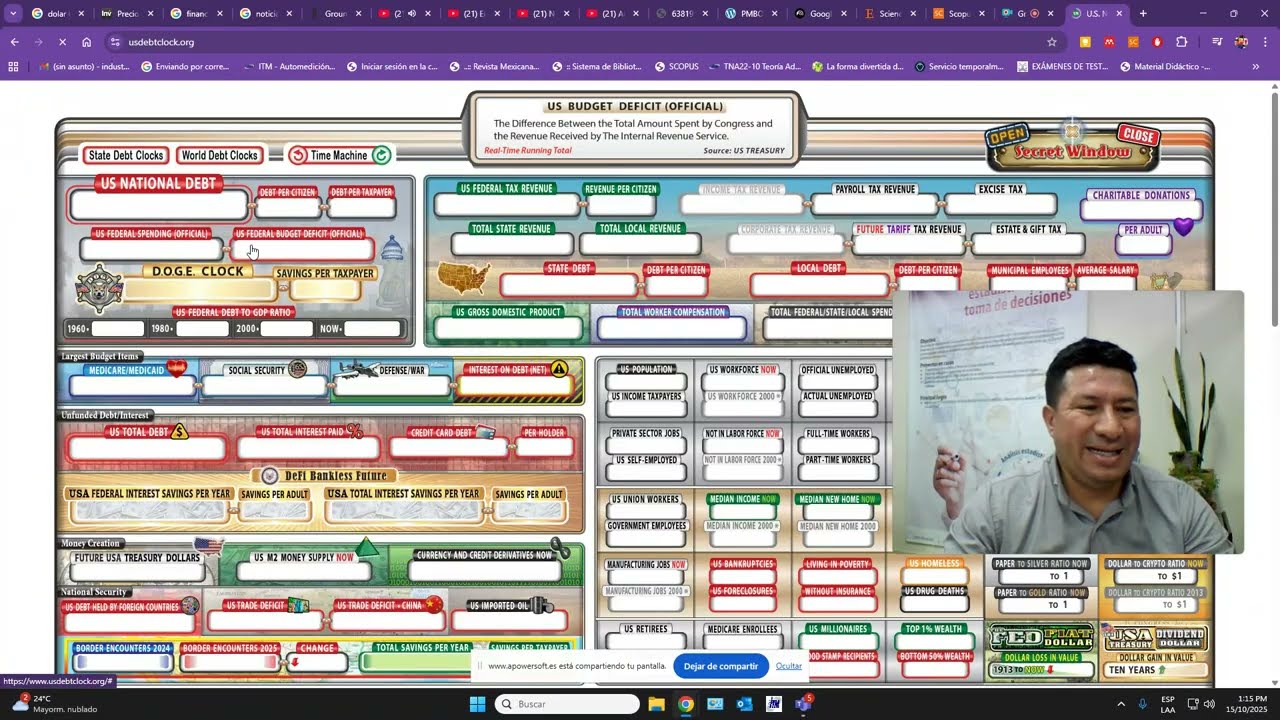Viewport: 1280px width, 720px height.
Task: Click taskbar Buscar search box
Action: (569, 704)
